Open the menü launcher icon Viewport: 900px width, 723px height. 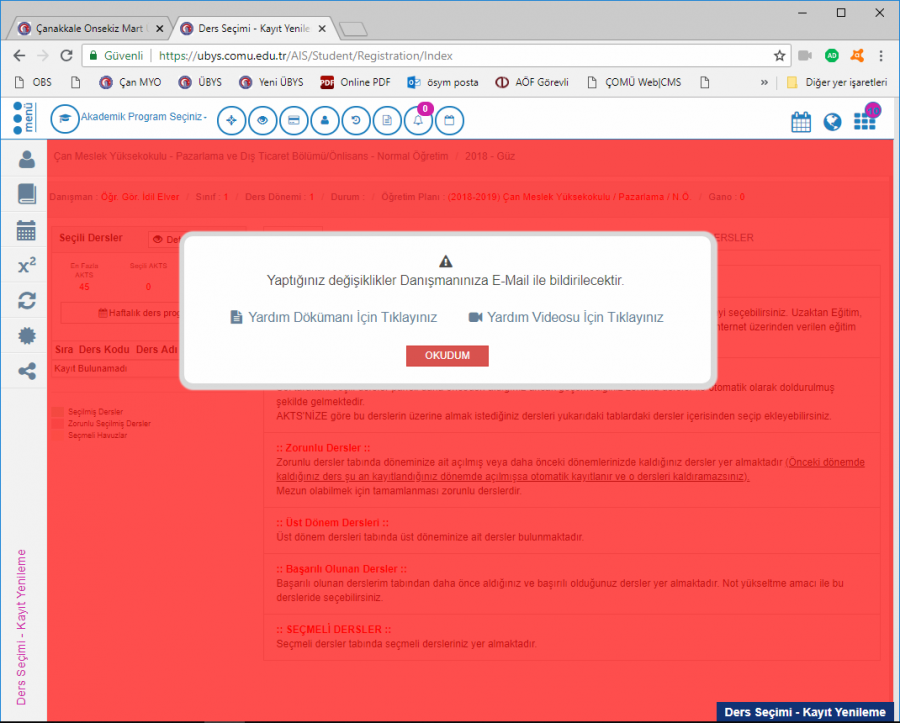coord(24,118)
